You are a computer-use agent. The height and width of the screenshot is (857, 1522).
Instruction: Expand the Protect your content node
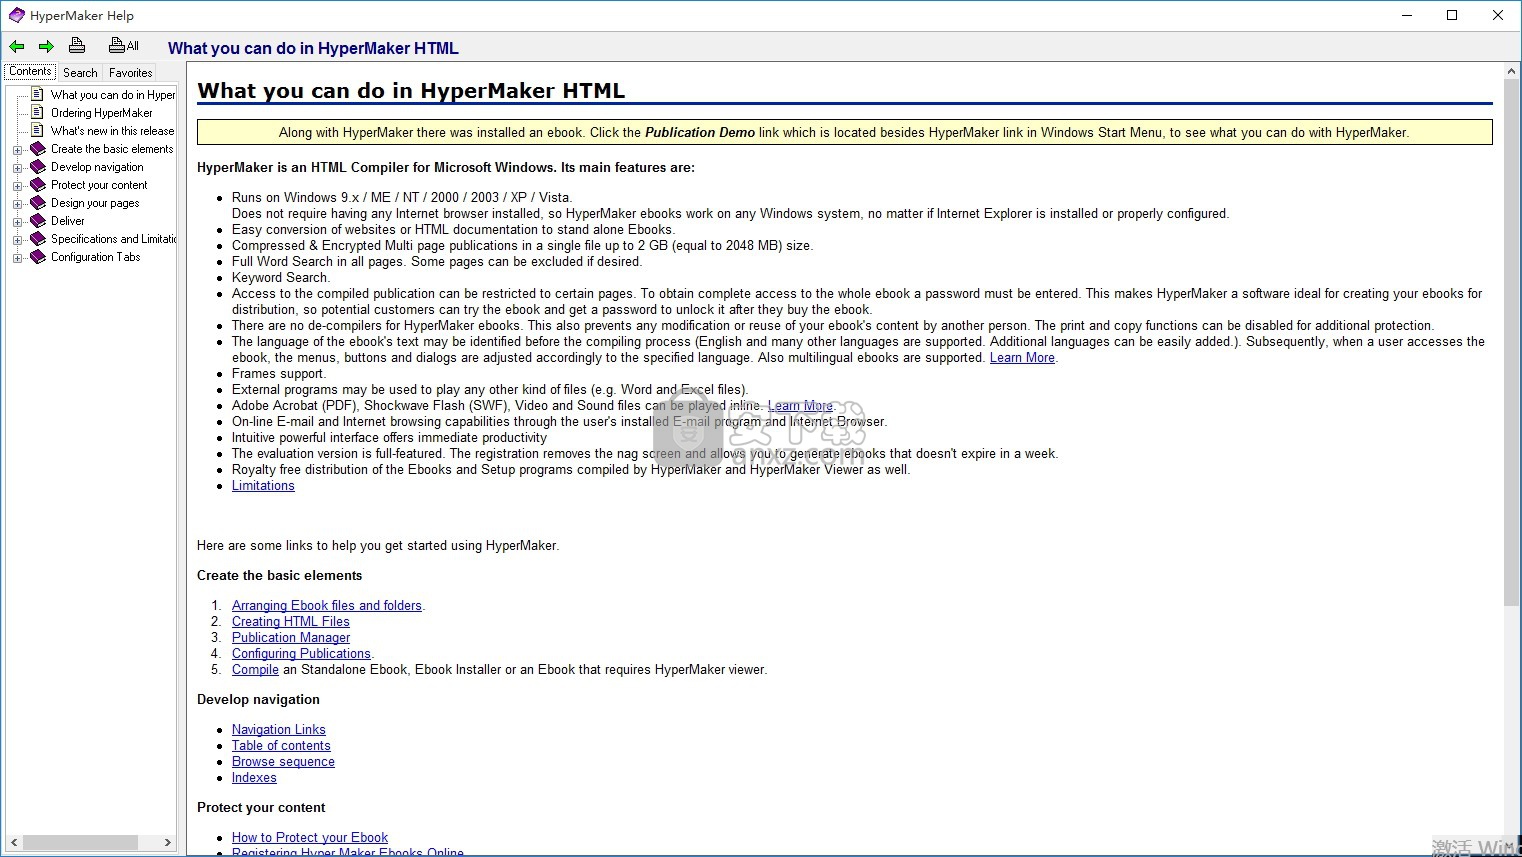coord(17,186)
